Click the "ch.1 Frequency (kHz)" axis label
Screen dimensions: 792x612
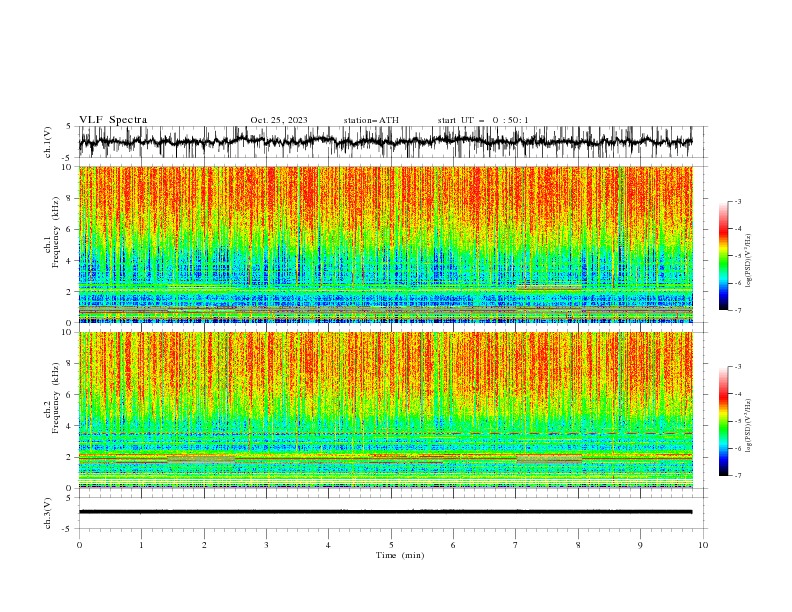[x=51, y=233]
